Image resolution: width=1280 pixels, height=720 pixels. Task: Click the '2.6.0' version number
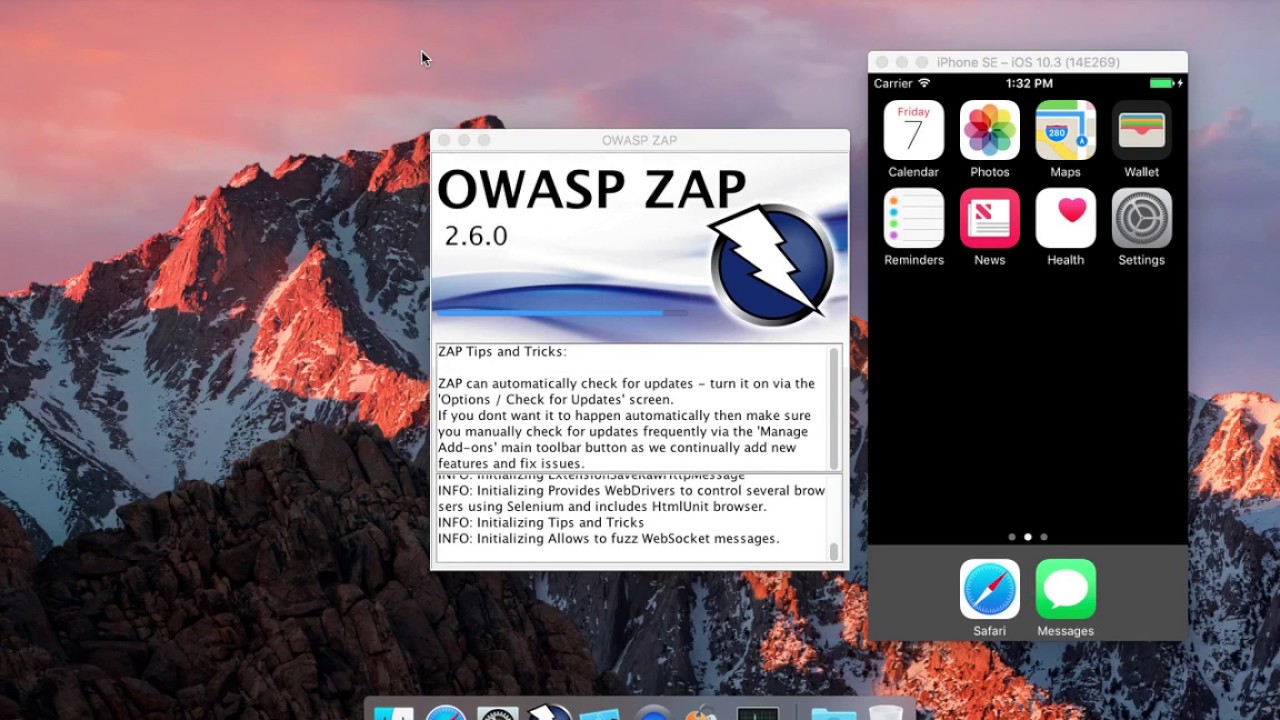[476, 236]
